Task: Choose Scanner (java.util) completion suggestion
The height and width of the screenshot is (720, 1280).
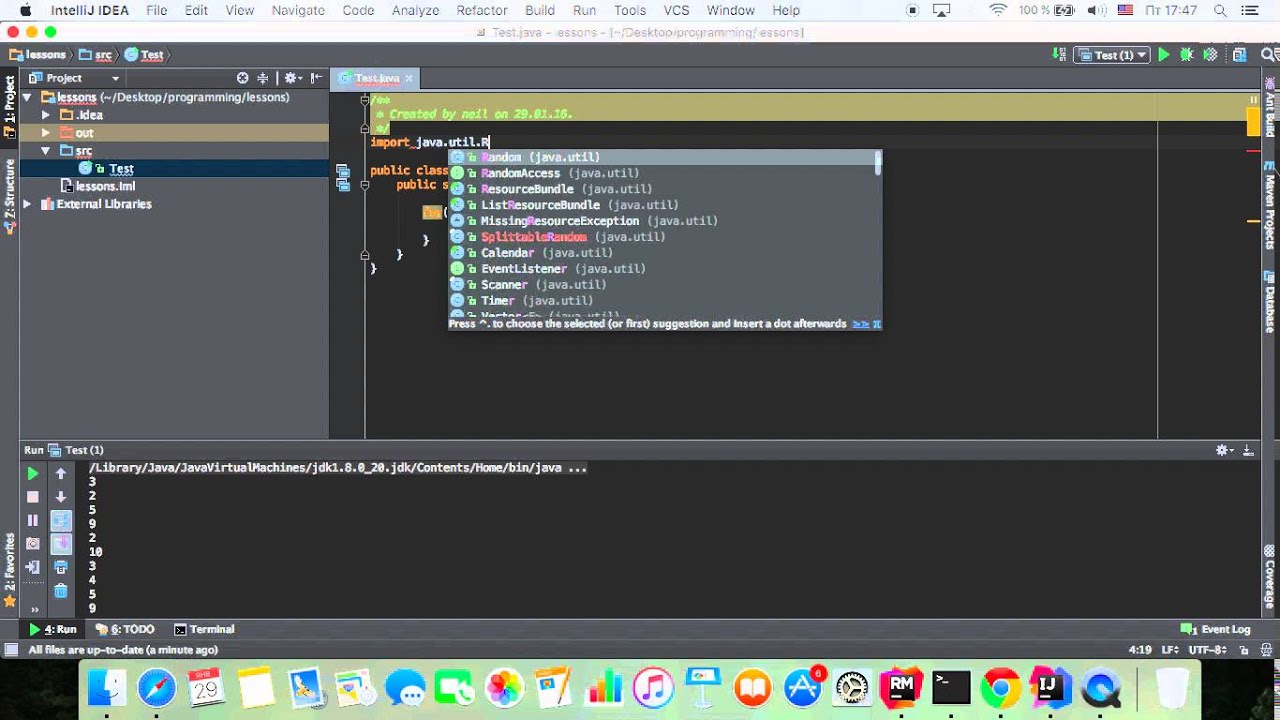Action: point(662,285)
